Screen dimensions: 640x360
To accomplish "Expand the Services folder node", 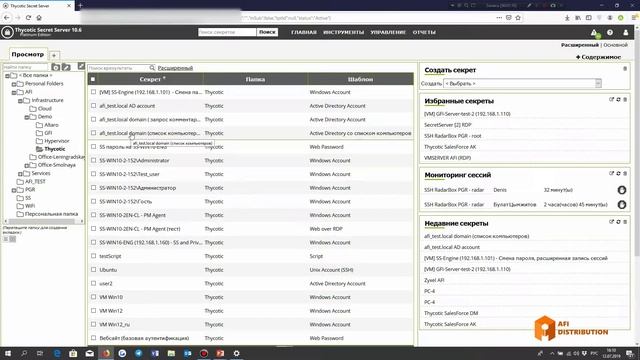I will click(x=20, y=173).
